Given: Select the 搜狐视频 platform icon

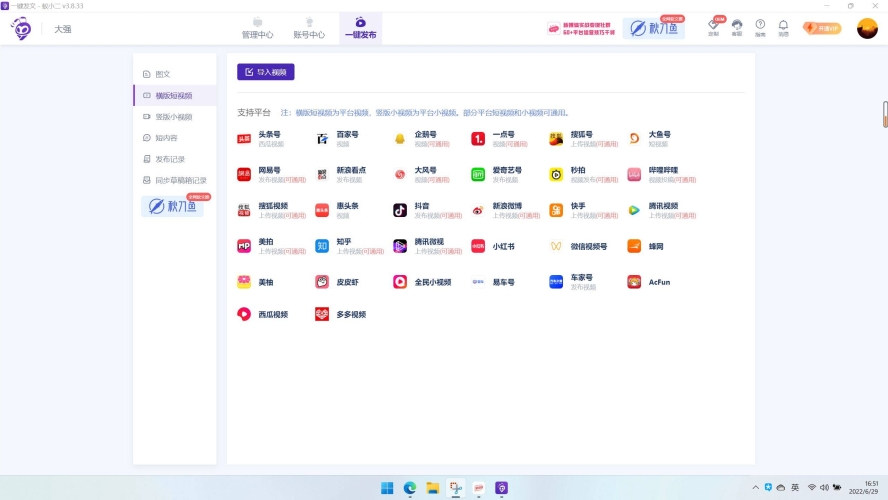Looking at the screenshot, I should [x=244, y=210].
